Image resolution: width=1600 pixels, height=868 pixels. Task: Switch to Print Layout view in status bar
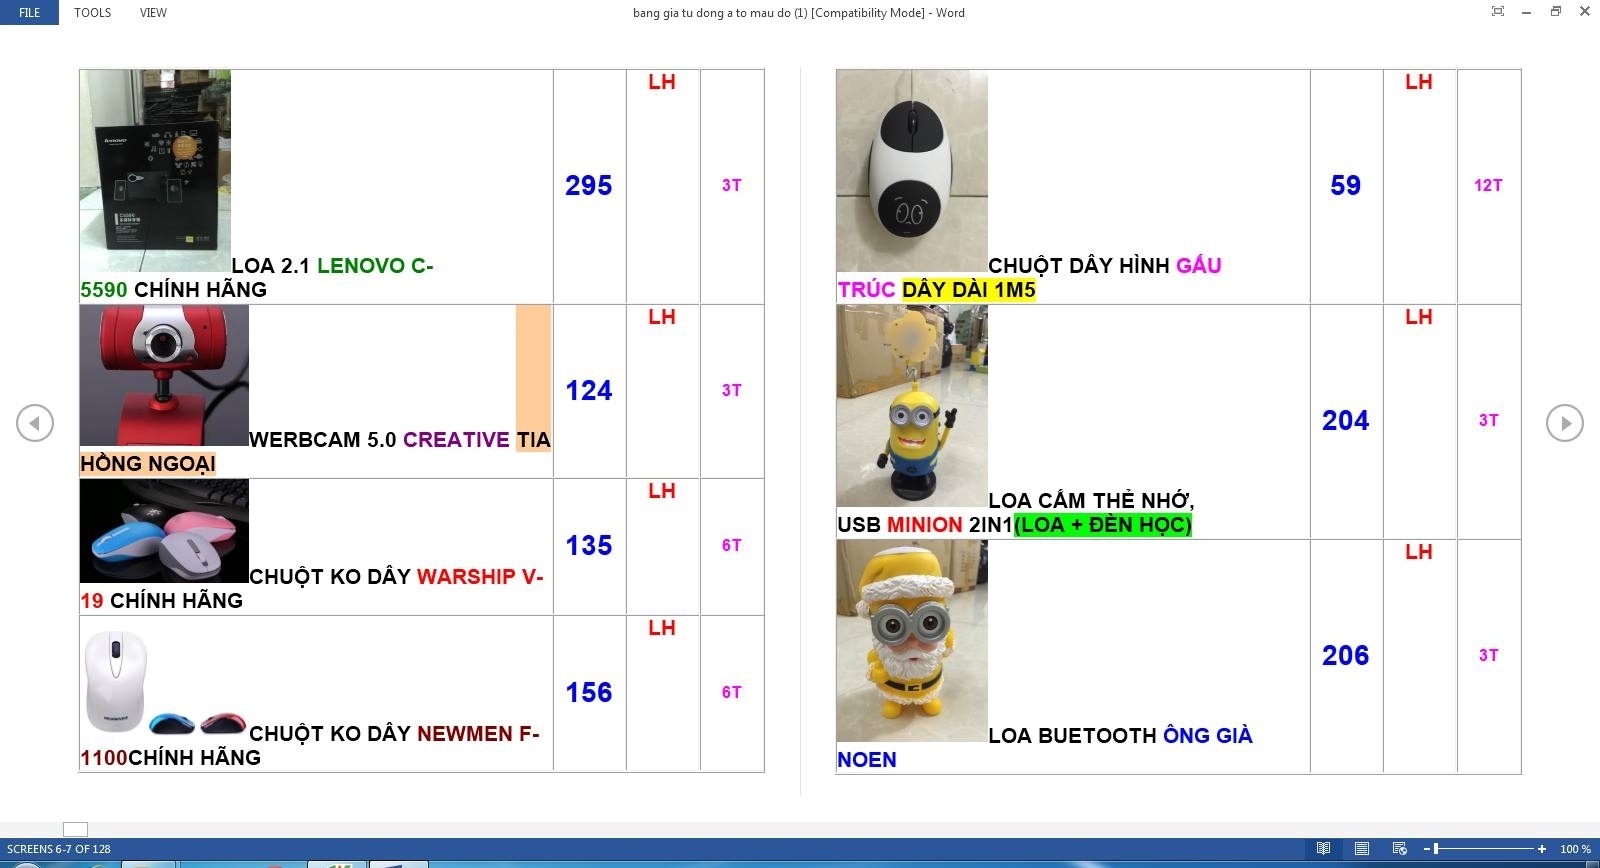point(1361,849)
